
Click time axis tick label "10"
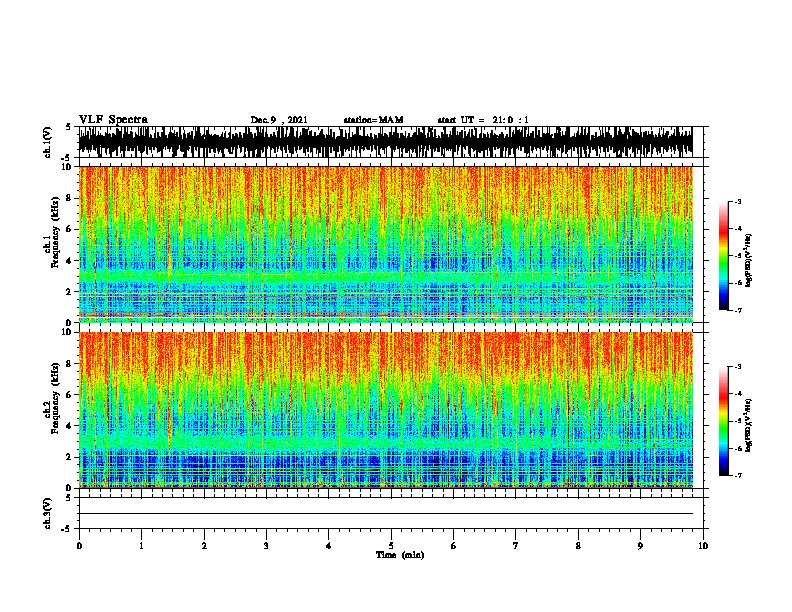703,546
